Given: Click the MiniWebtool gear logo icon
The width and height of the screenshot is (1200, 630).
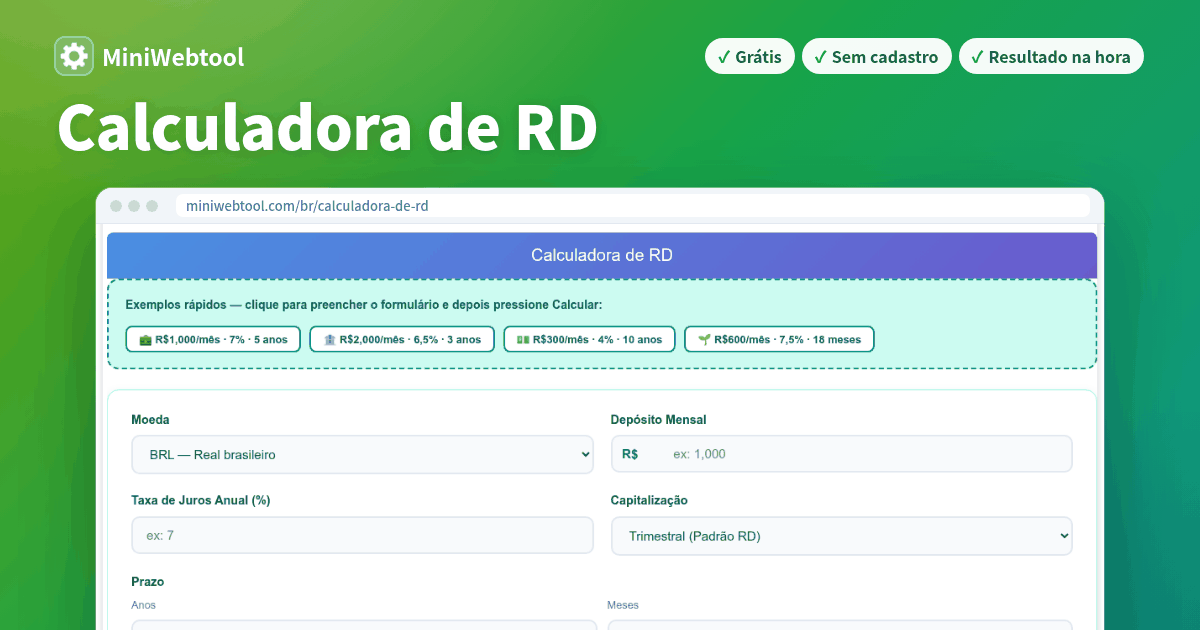Looking at the screenshot, I should pyautogui.click(x=74, y=57).
